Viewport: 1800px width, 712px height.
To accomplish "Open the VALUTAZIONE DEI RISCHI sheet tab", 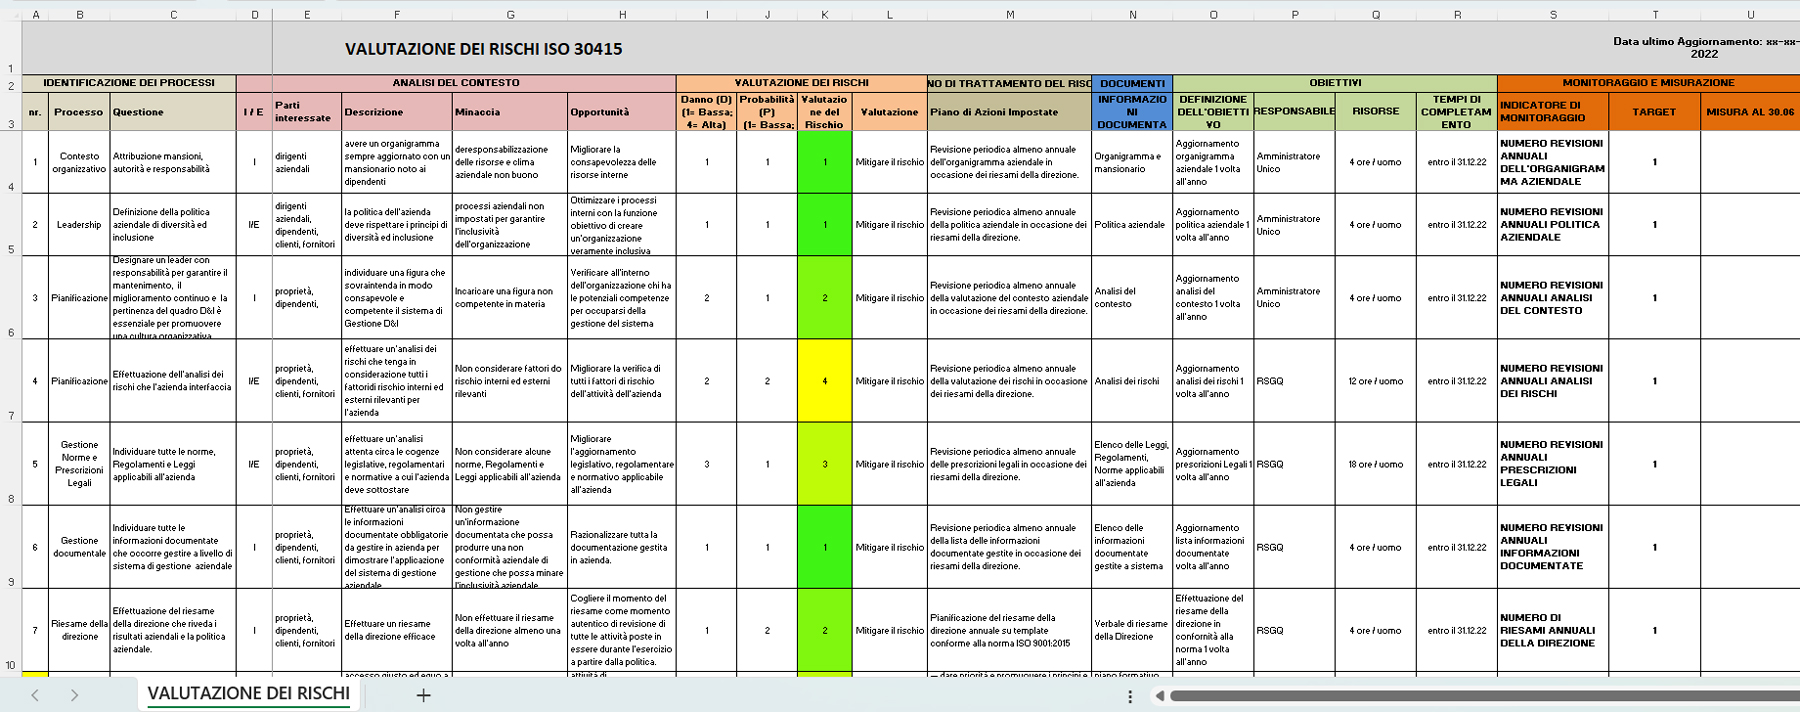I will 248,694.
